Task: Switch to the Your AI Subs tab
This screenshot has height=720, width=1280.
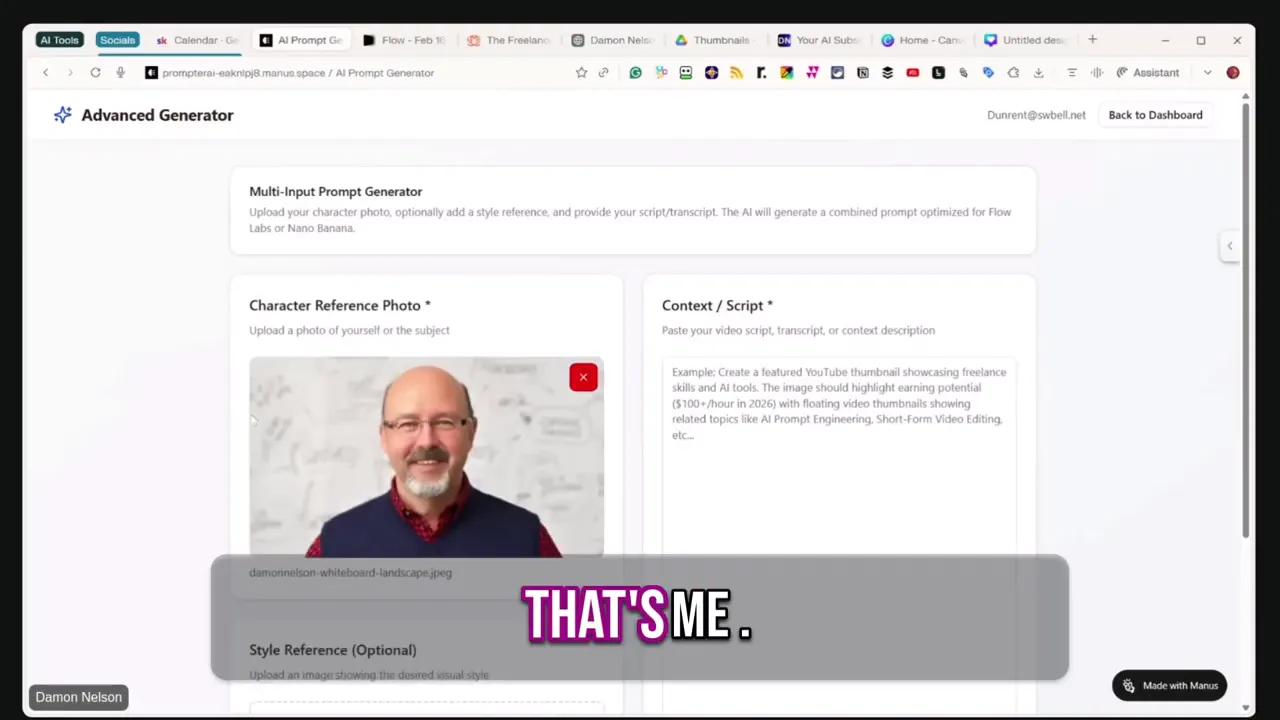Action: (820, 40)
